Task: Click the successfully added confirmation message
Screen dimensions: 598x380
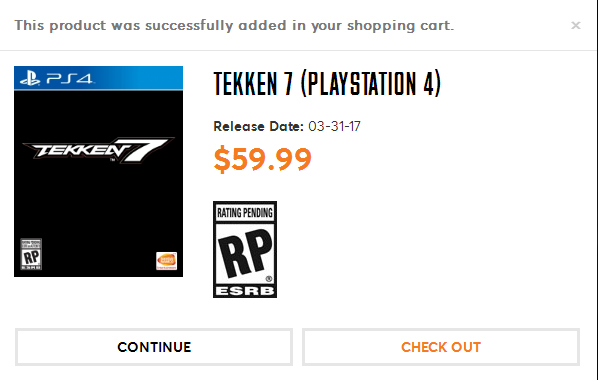Action: coord(234,26)
